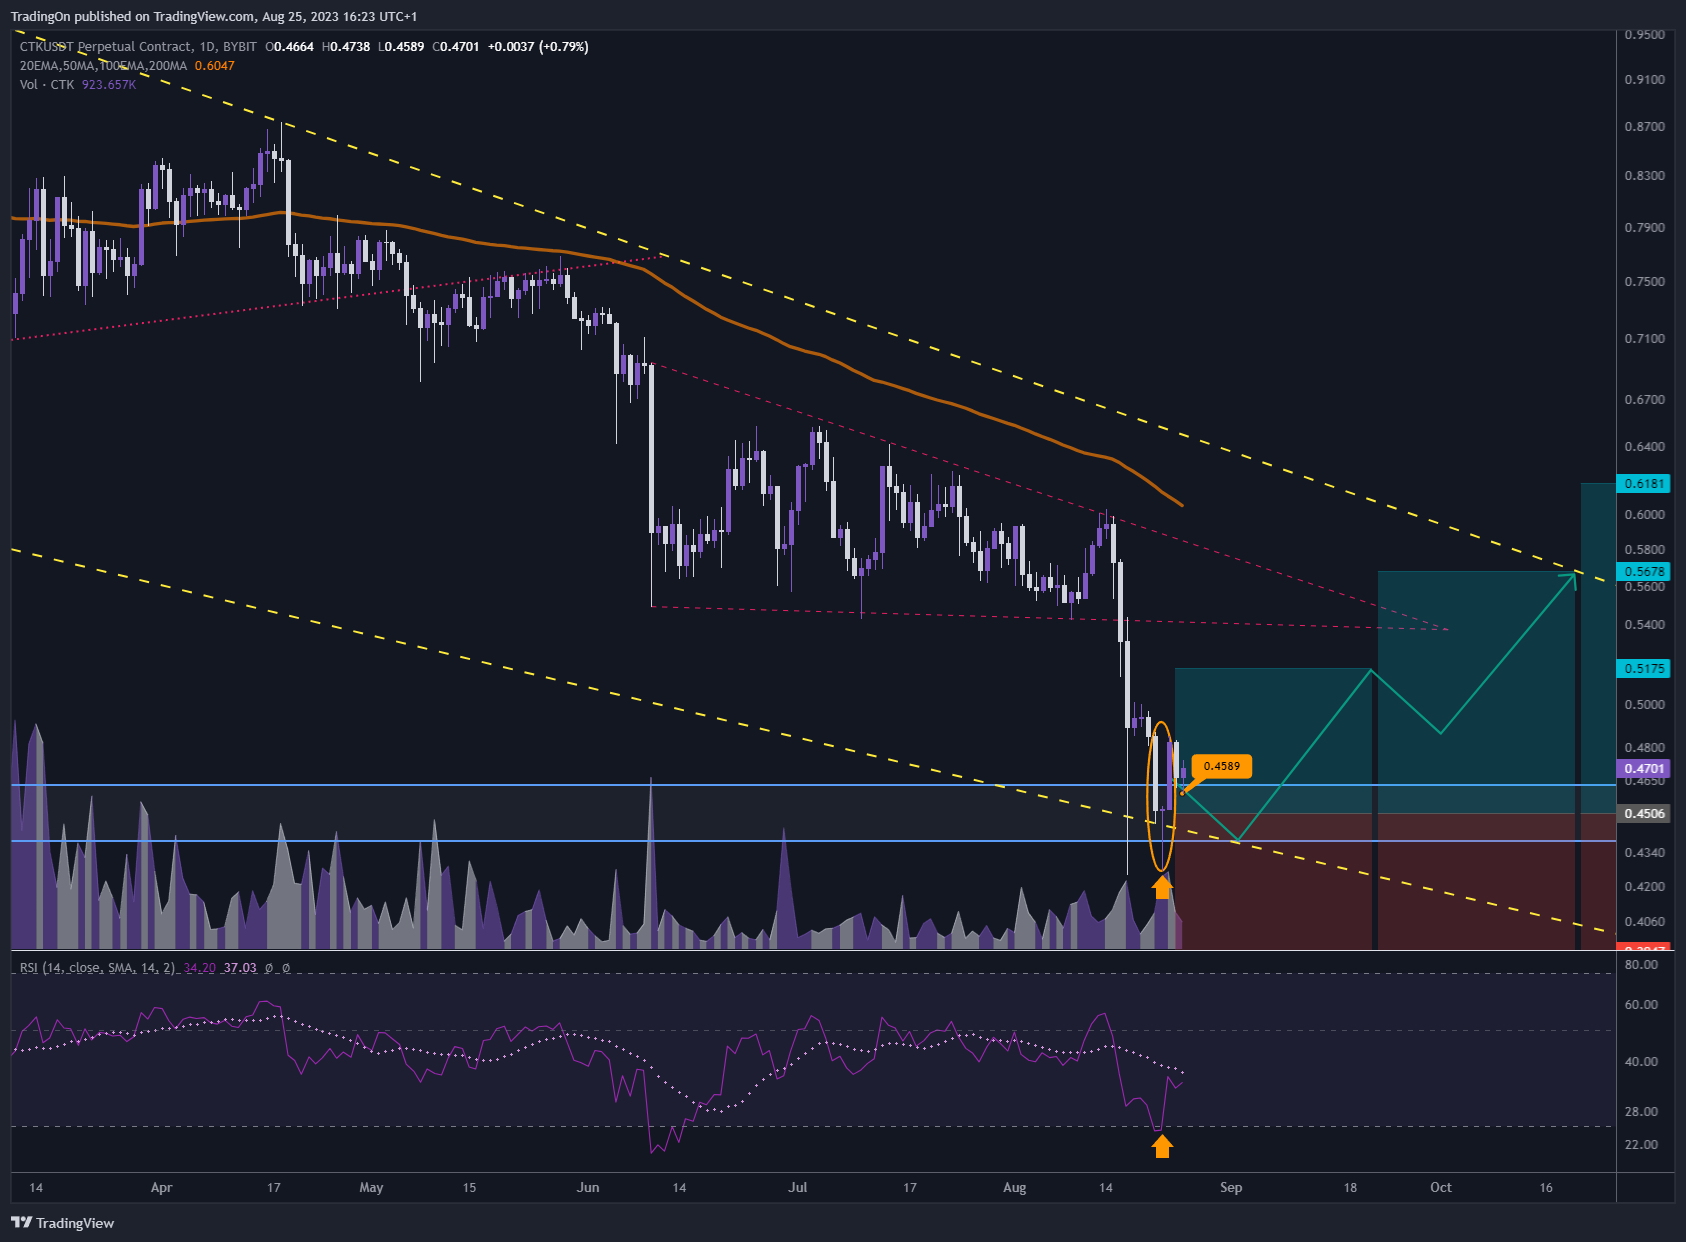Click the RSI (14, close, SMA, 14, 2) legend
Screen dimensions: 1686x1242
pos(98,968)
